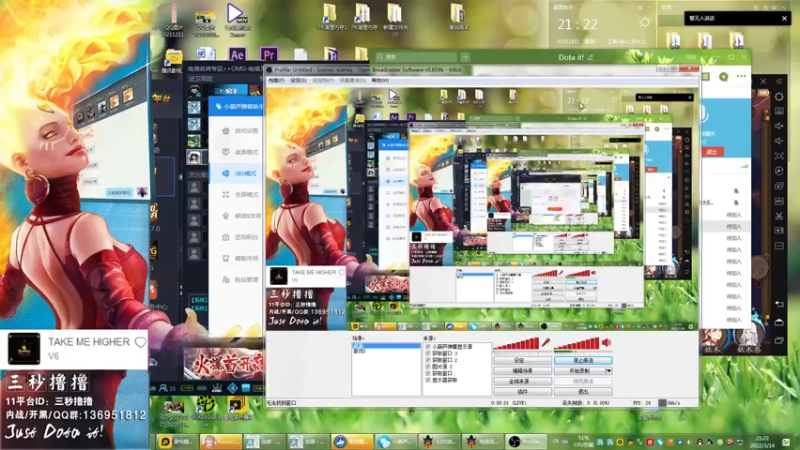Viewport: 800px width, 450px height.
Task: Mute the desktop speaker icon in main OBS window
Action: 606,342
